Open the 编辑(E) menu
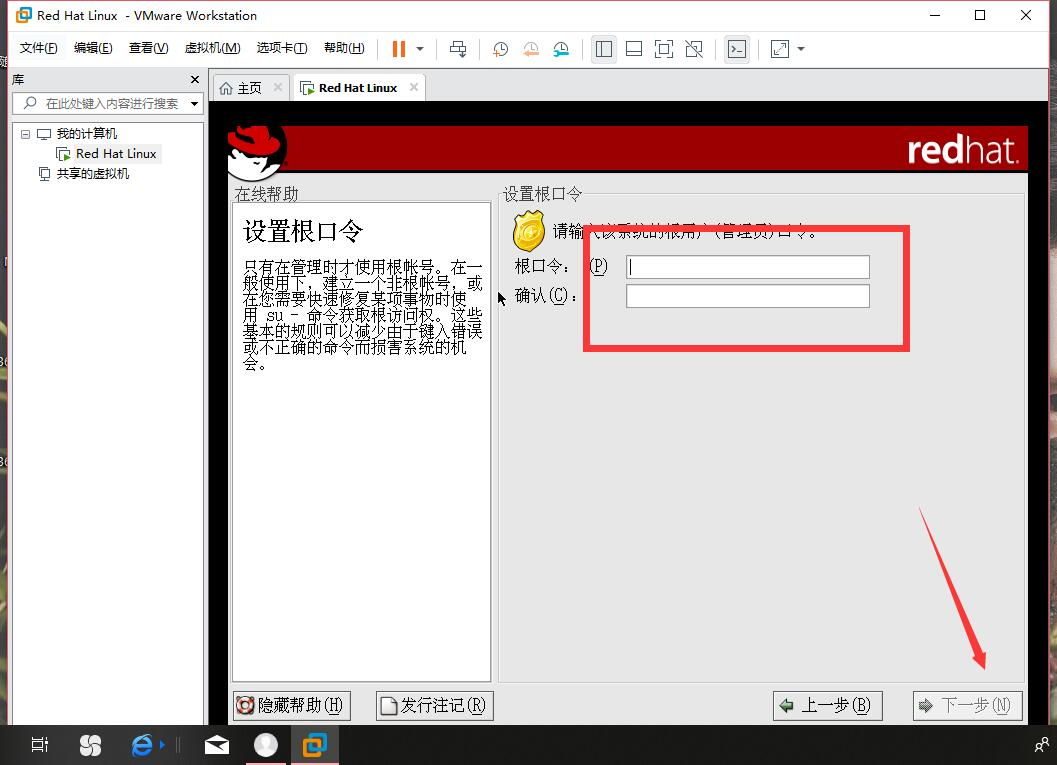 (x=93, y=48)
